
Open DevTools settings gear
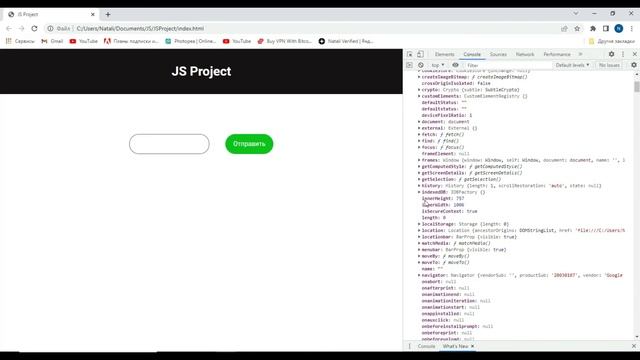(x=611, y=54)
